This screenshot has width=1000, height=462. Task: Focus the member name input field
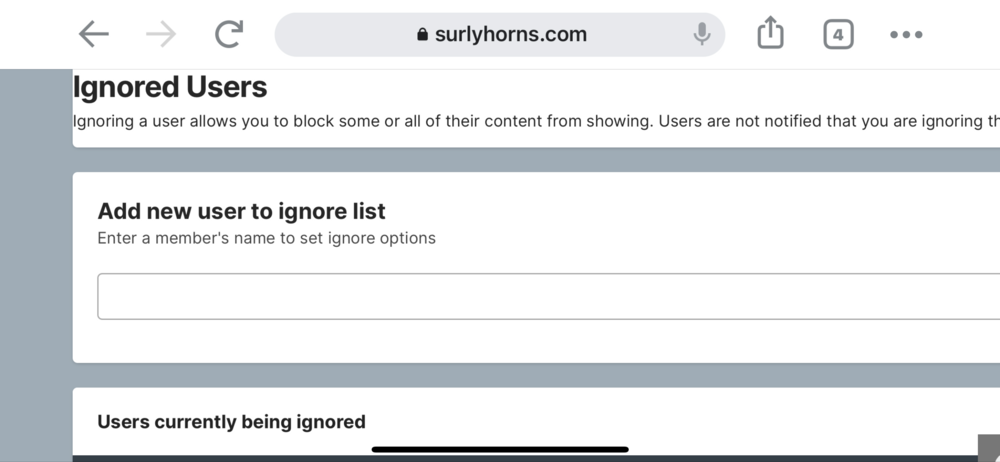click(x=540, y=296)
